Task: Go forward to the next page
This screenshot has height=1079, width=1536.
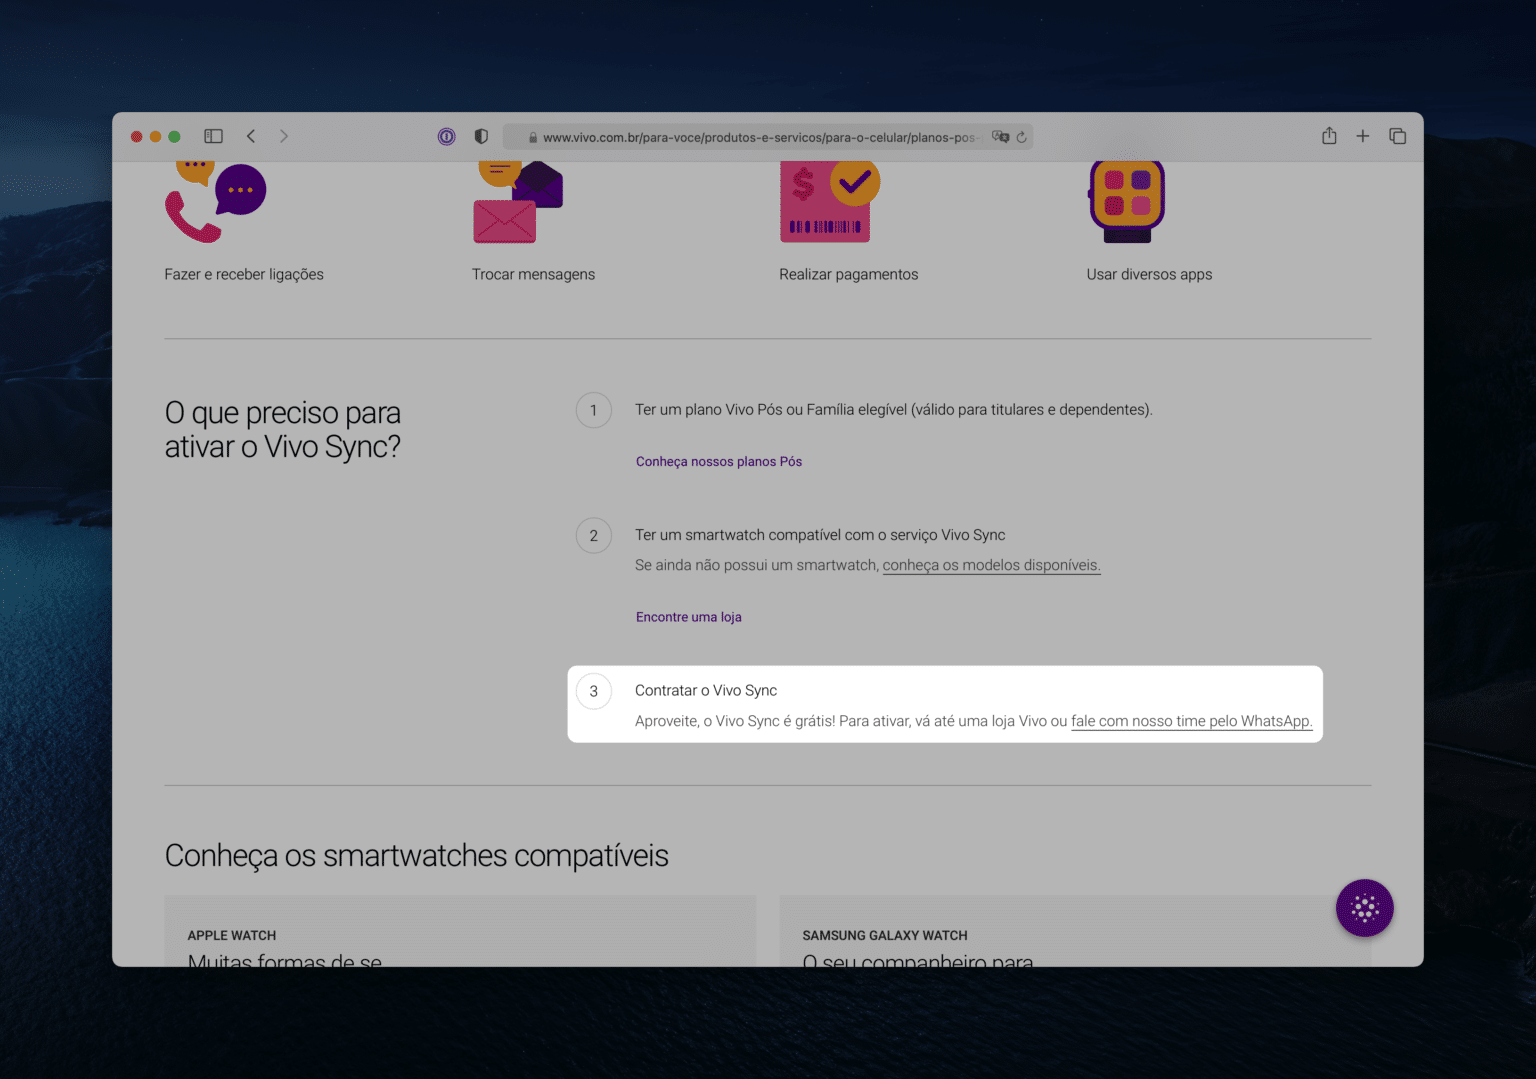Action: pos(284,136)
